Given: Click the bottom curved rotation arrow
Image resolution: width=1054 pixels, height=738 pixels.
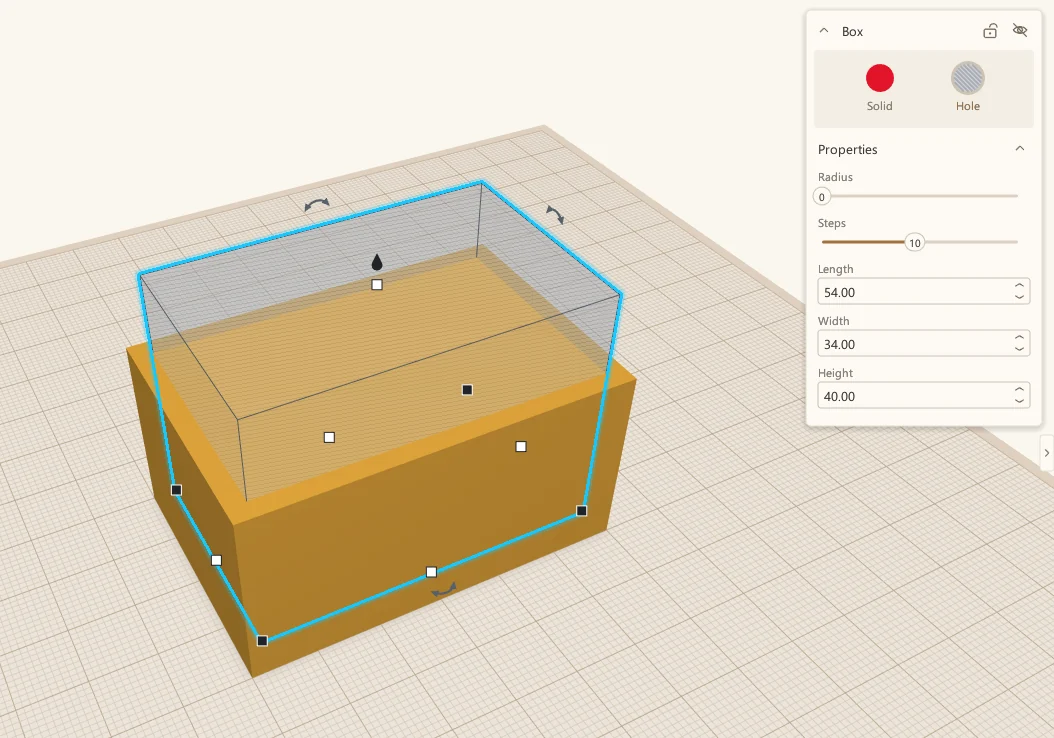Looking at the screenshot, I should 444,590.
